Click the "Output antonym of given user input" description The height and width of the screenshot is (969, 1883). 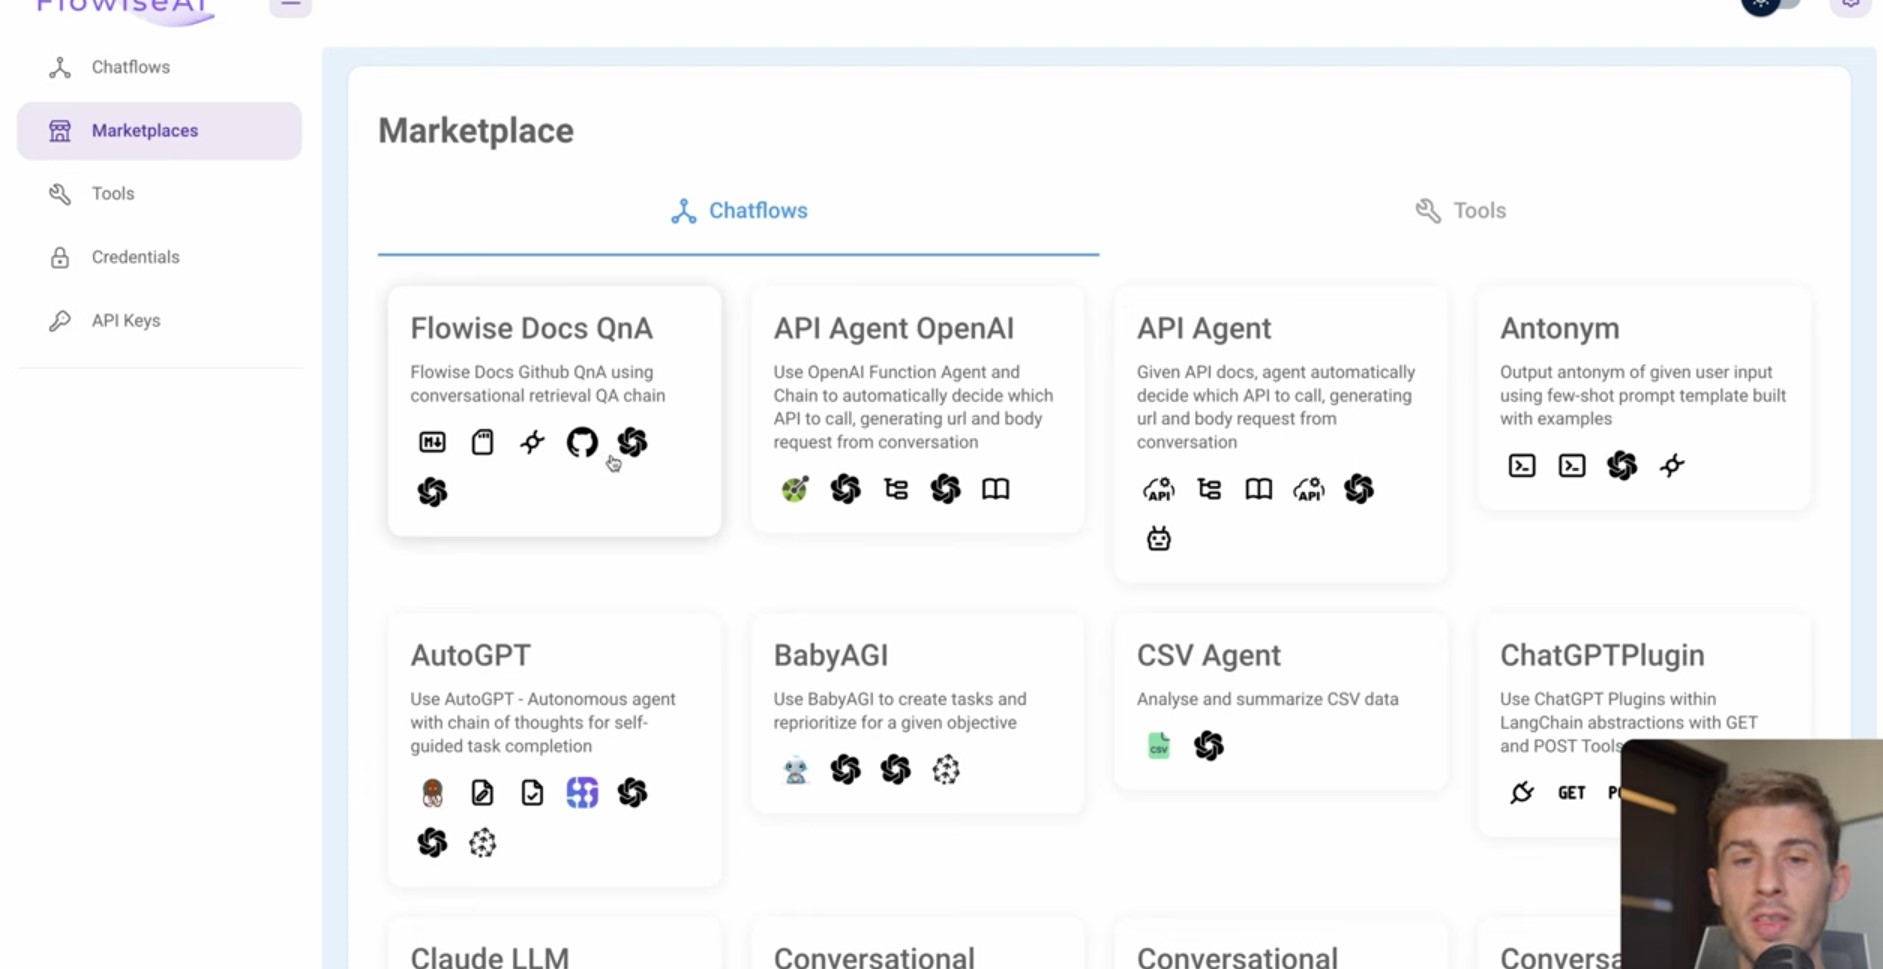[x=1643, y=395]
